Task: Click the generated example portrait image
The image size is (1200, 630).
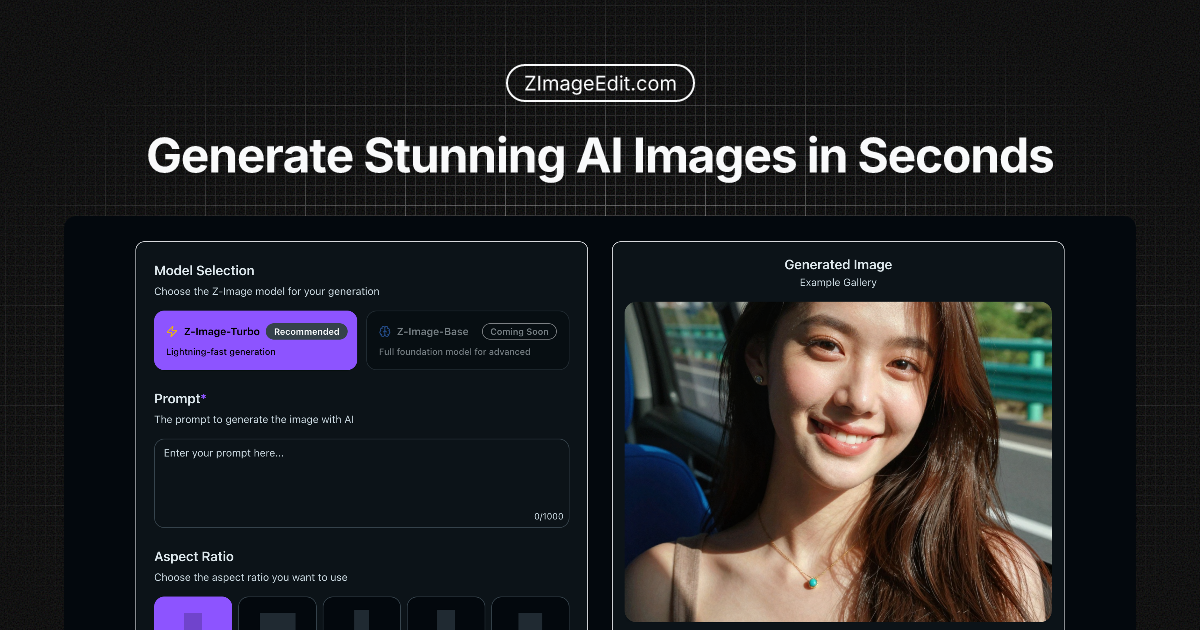Action: click(838, 460)
